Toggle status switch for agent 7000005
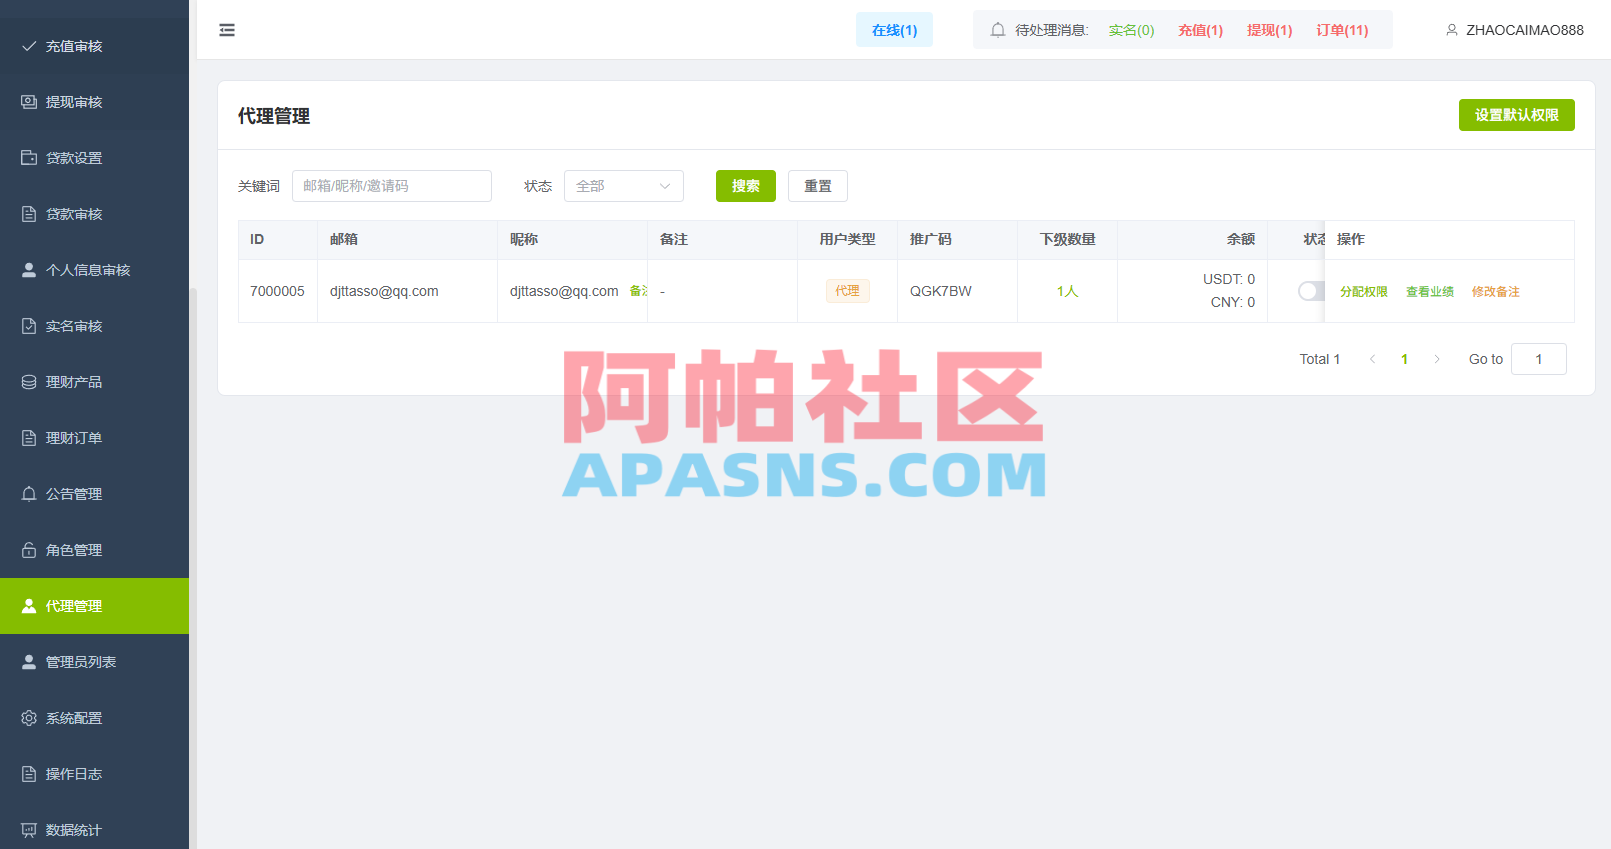Image resolution: width=1611 pixels, height=849 pixels. (1311, 291)
